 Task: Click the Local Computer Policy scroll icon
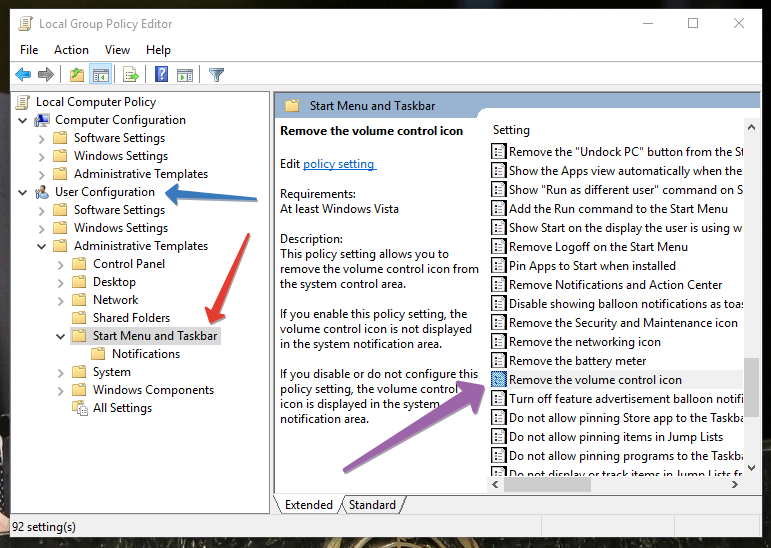(23, 102)
